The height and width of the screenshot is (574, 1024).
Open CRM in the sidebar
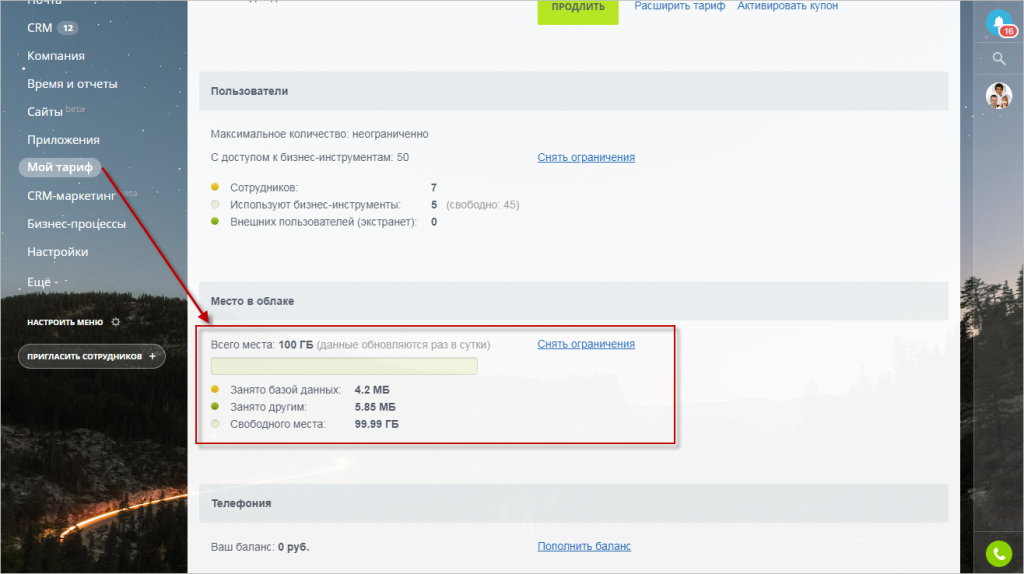coord(39,28)
